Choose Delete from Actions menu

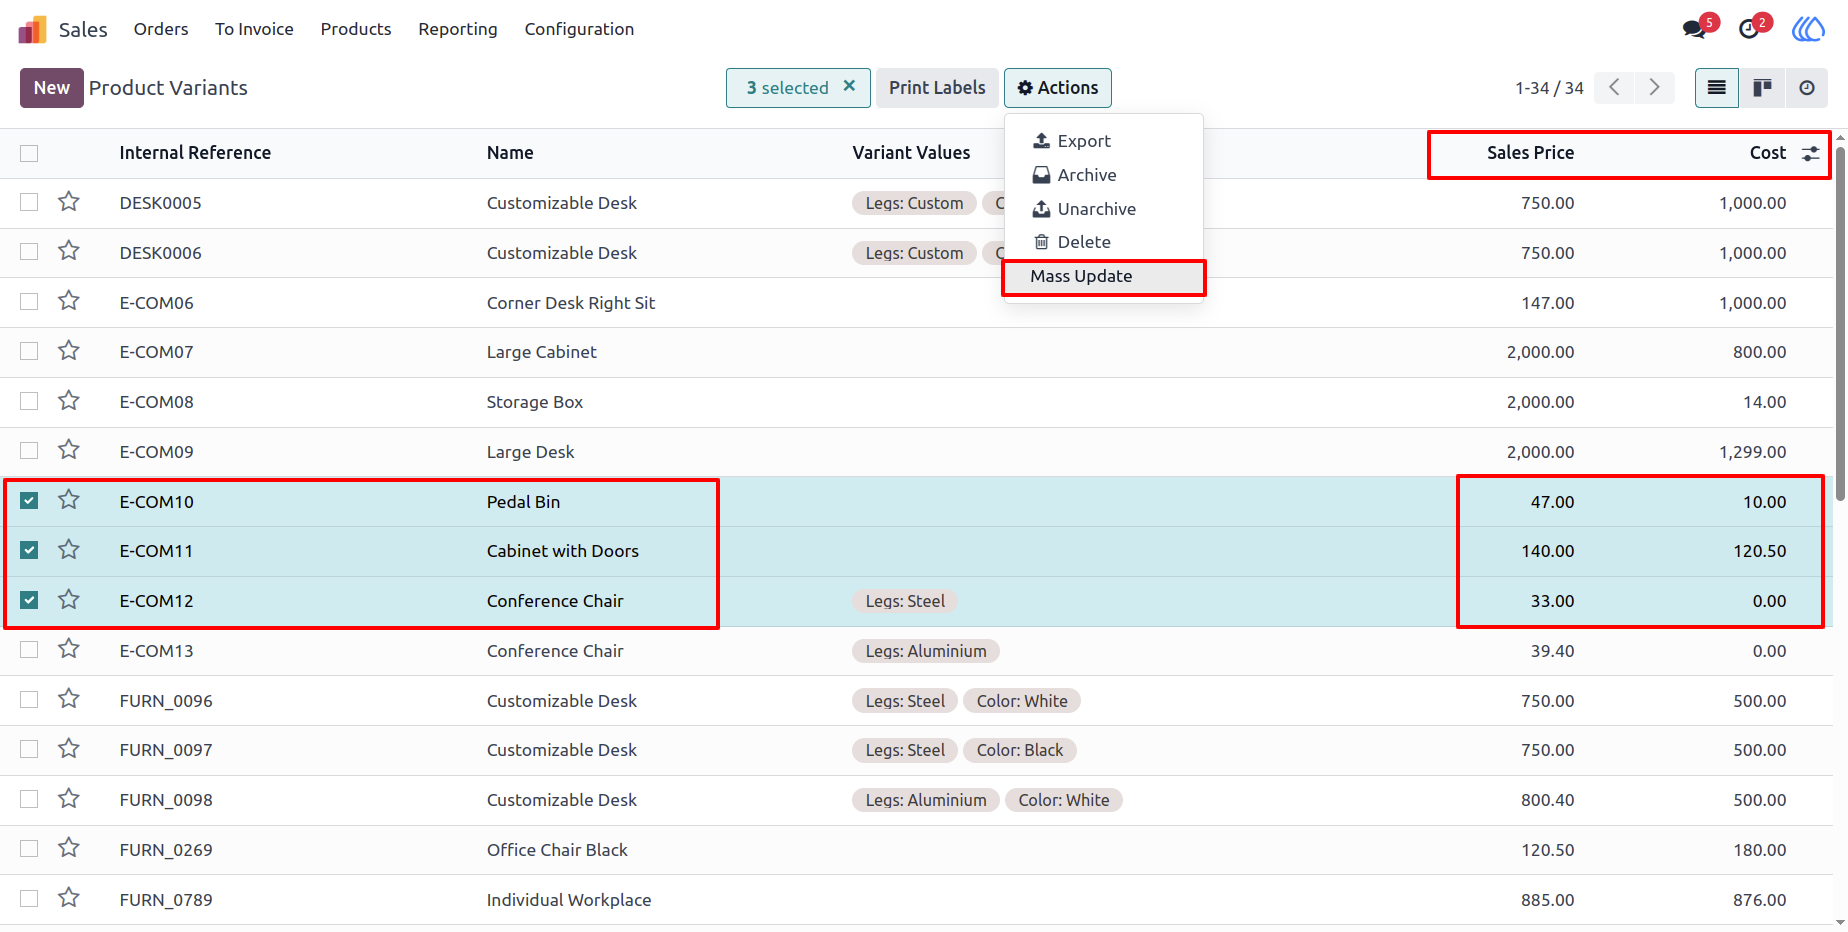click(1104, 242)
